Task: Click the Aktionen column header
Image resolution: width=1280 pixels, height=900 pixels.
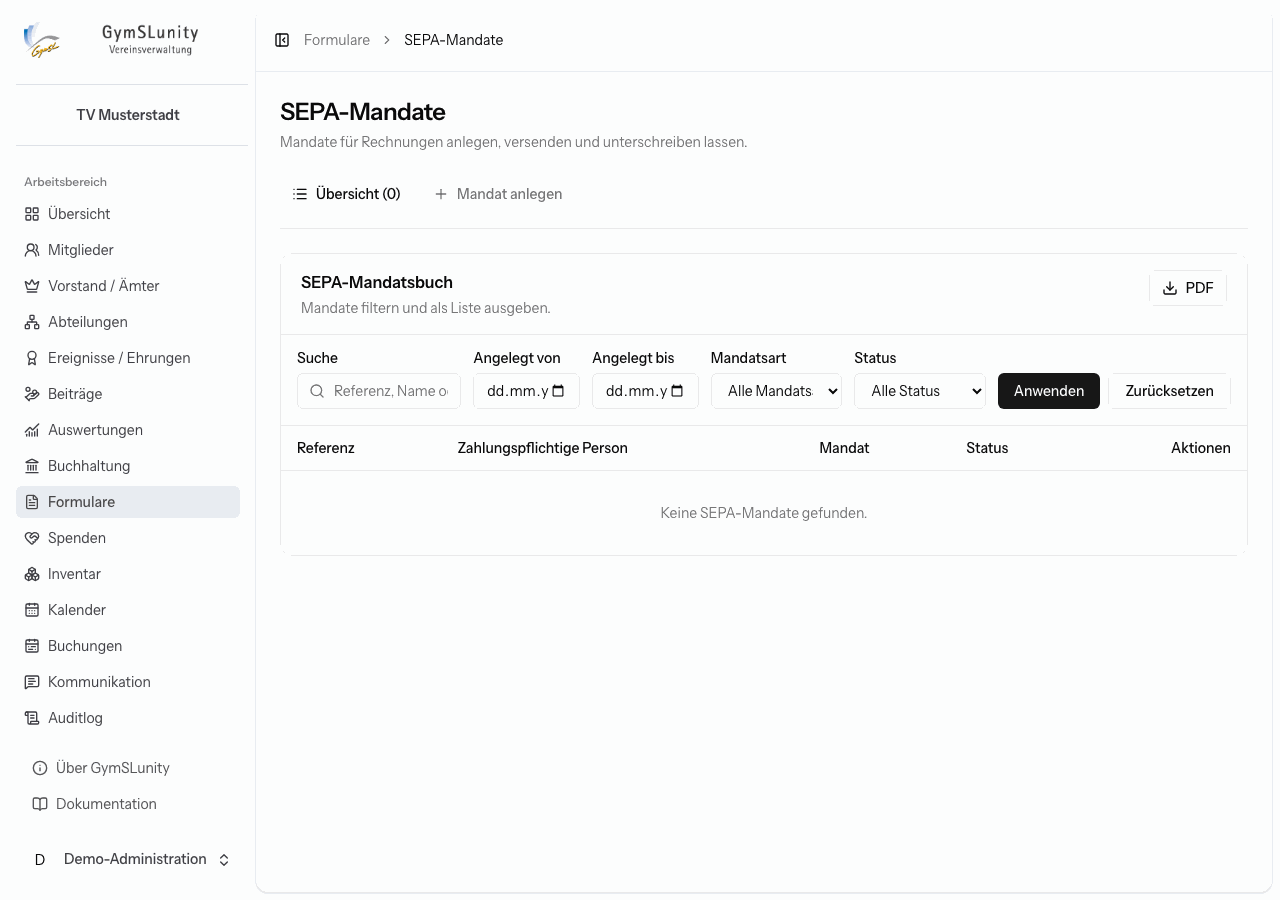Action: (1201, 448)
